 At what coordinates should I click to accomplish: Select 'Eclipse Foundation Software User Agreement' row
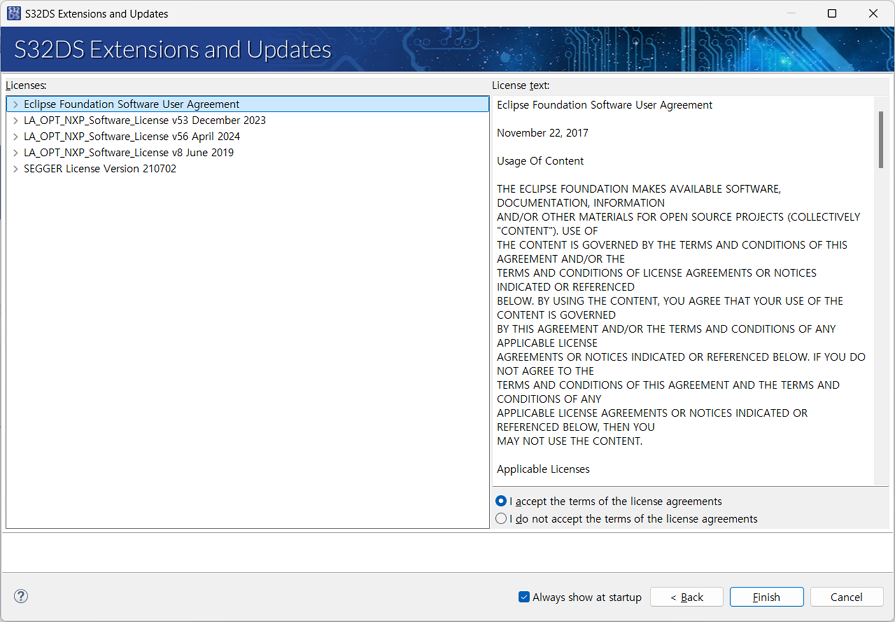(248, 104)
